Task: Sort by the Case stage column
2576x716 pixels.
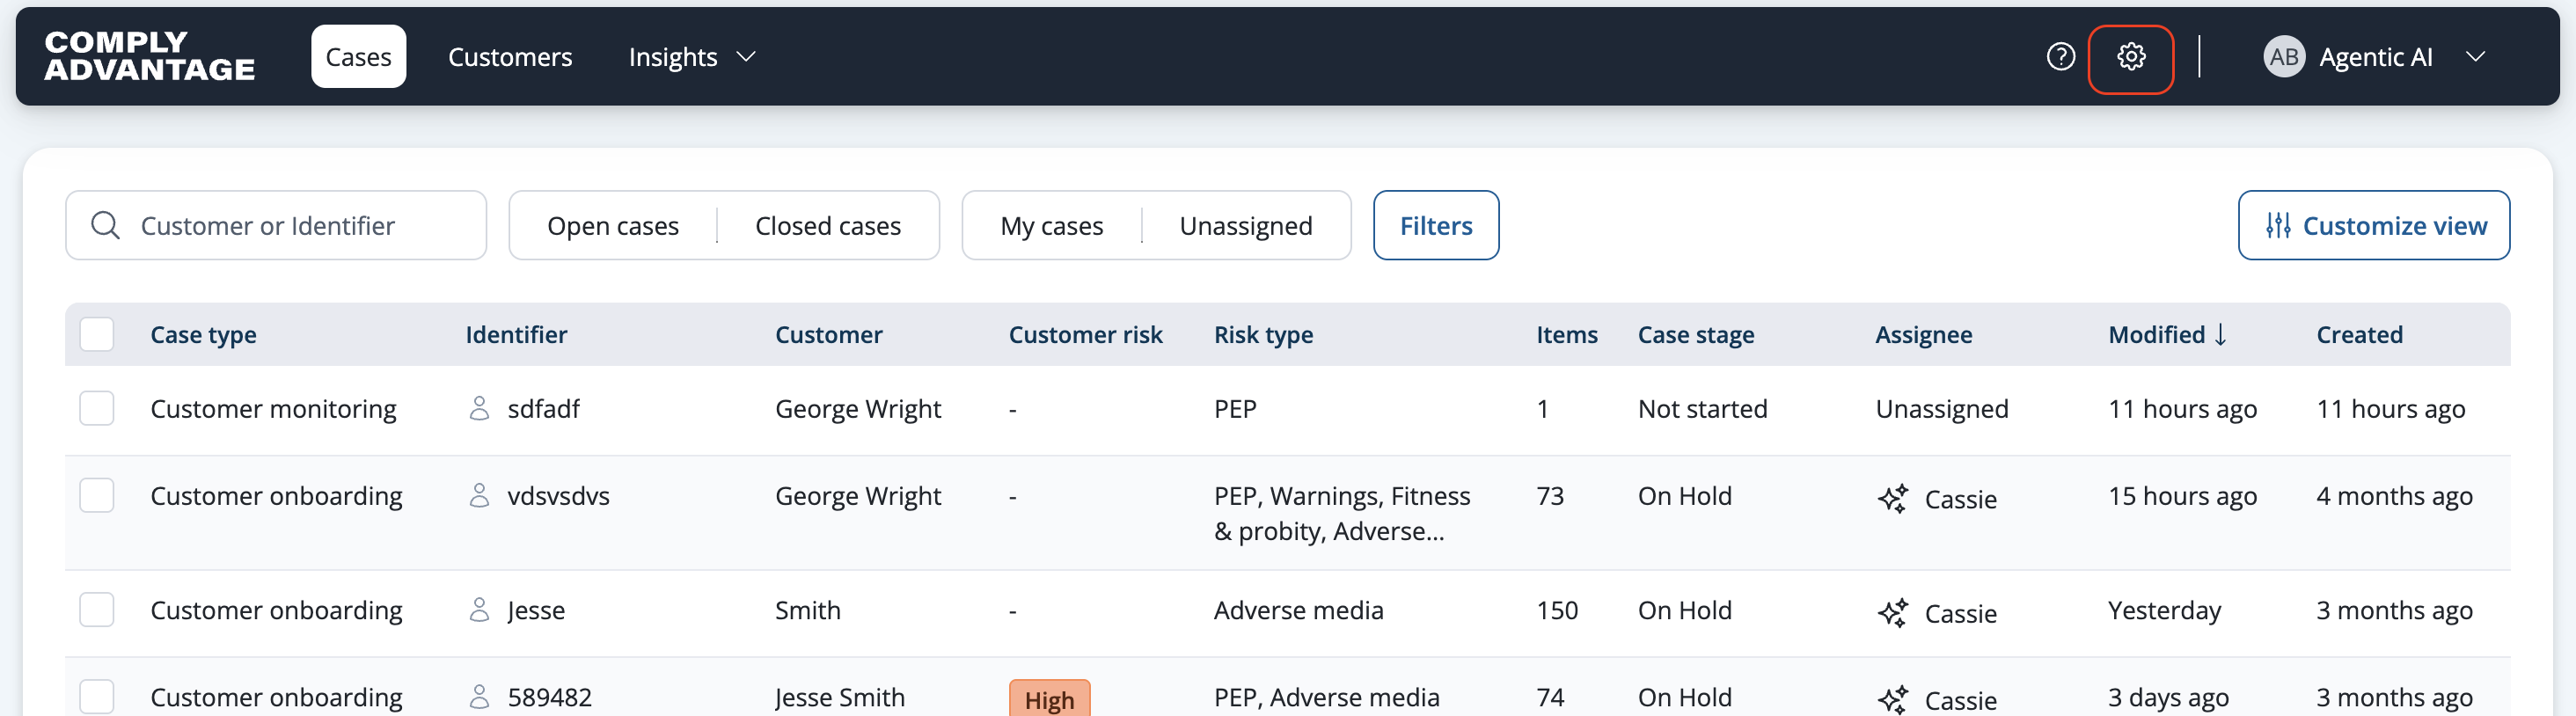Action: pyautogui.click(x=1696, y=335)
